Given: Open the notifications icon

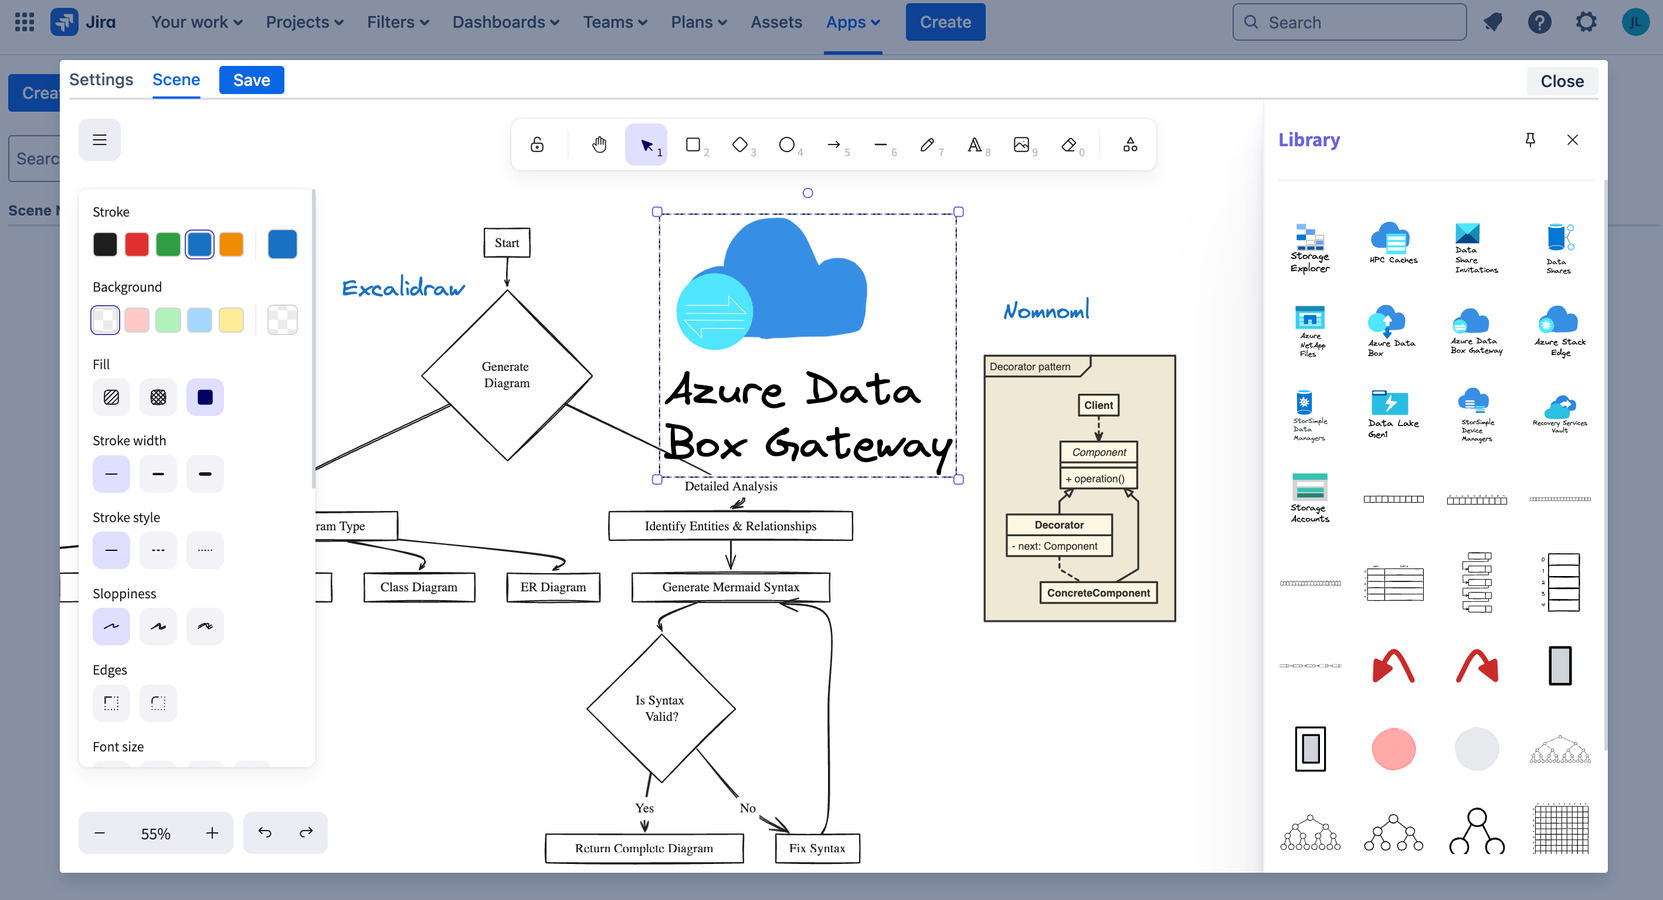Looking at the screenshot, I should (1493, 22).
